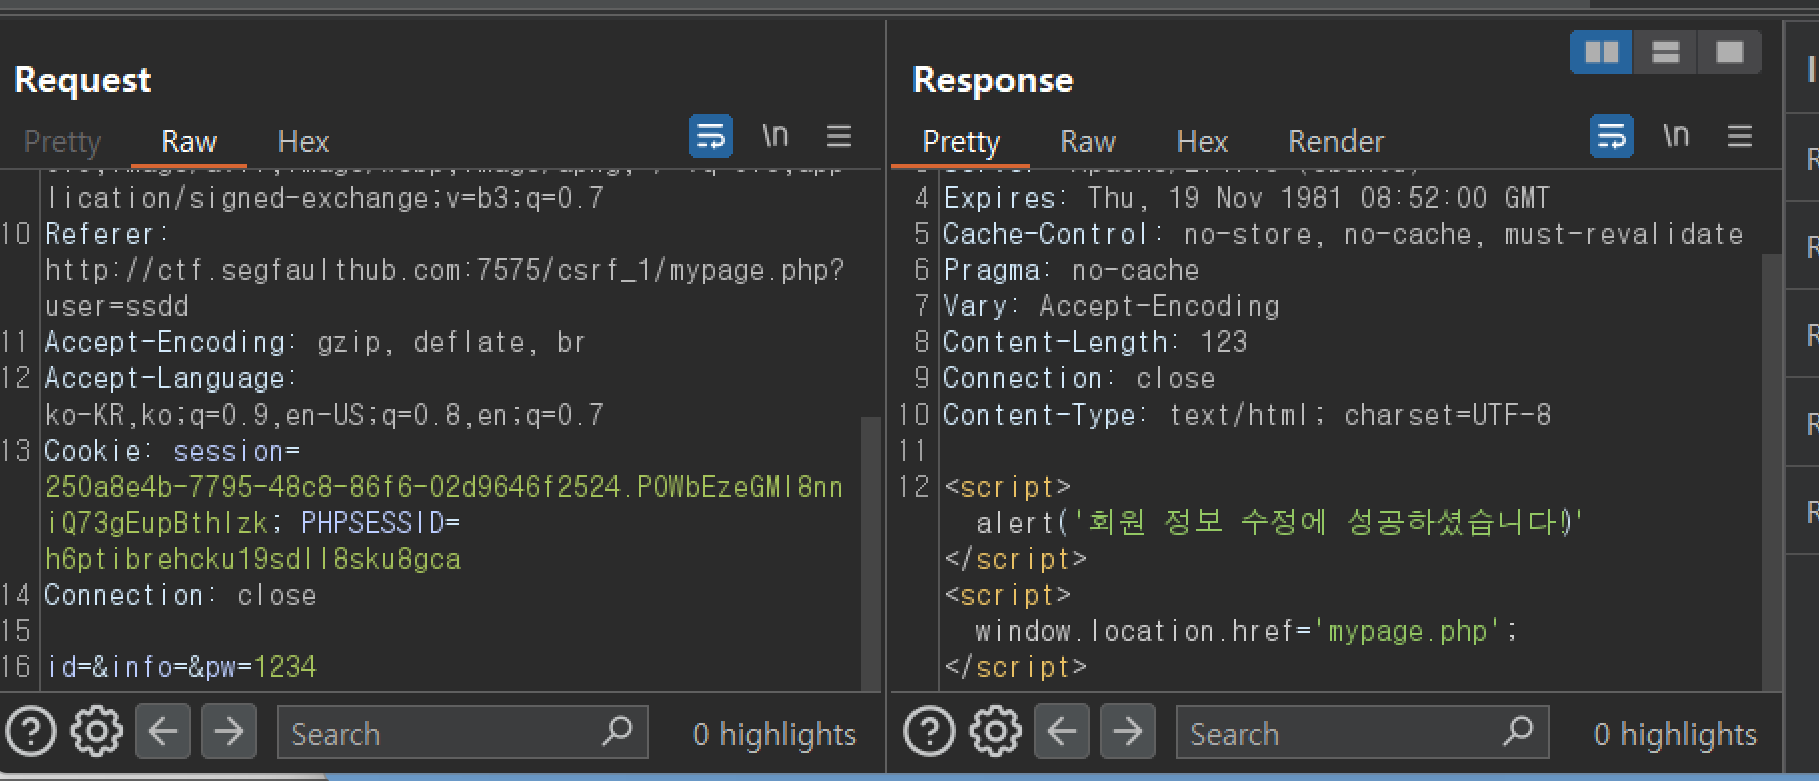Screen dimensions: 1820x782
Task: Open Request panel options menu
Action: point(839,136)
